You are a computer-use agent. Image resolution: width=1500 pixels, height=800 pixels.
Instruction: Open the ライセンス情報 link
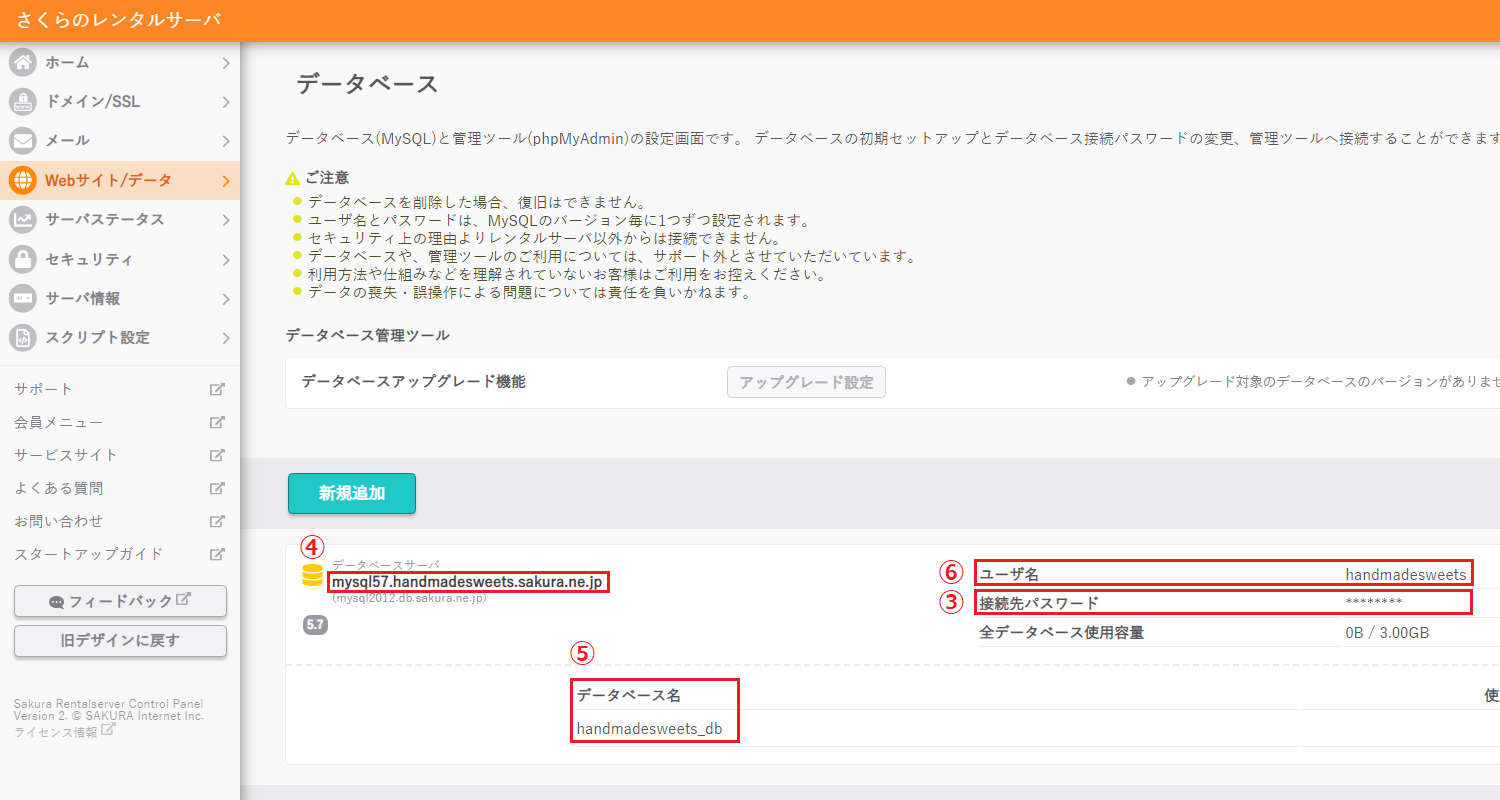click(x=56, y=732)
